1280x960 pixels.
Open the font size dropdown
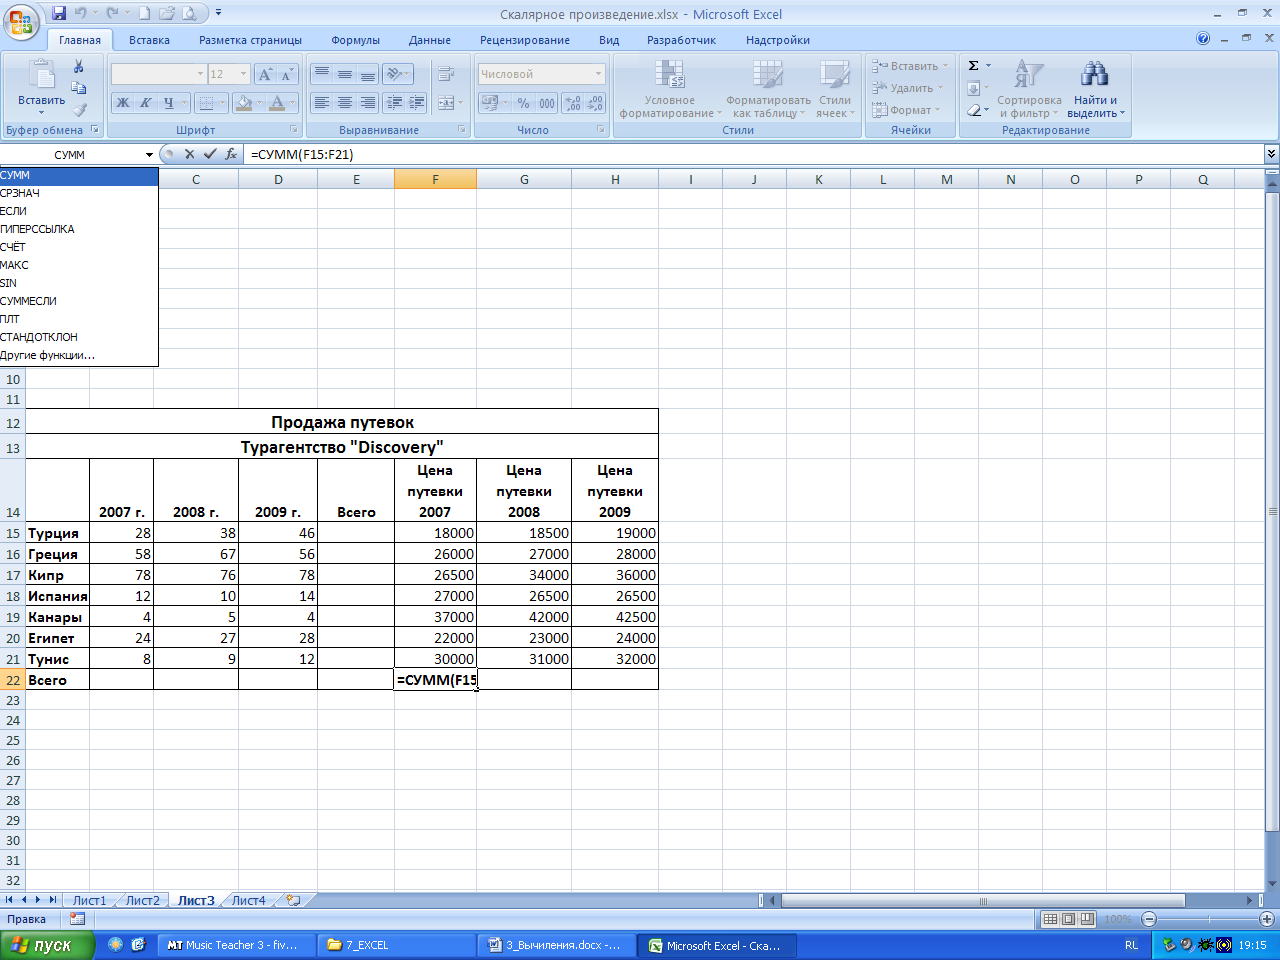243,74
